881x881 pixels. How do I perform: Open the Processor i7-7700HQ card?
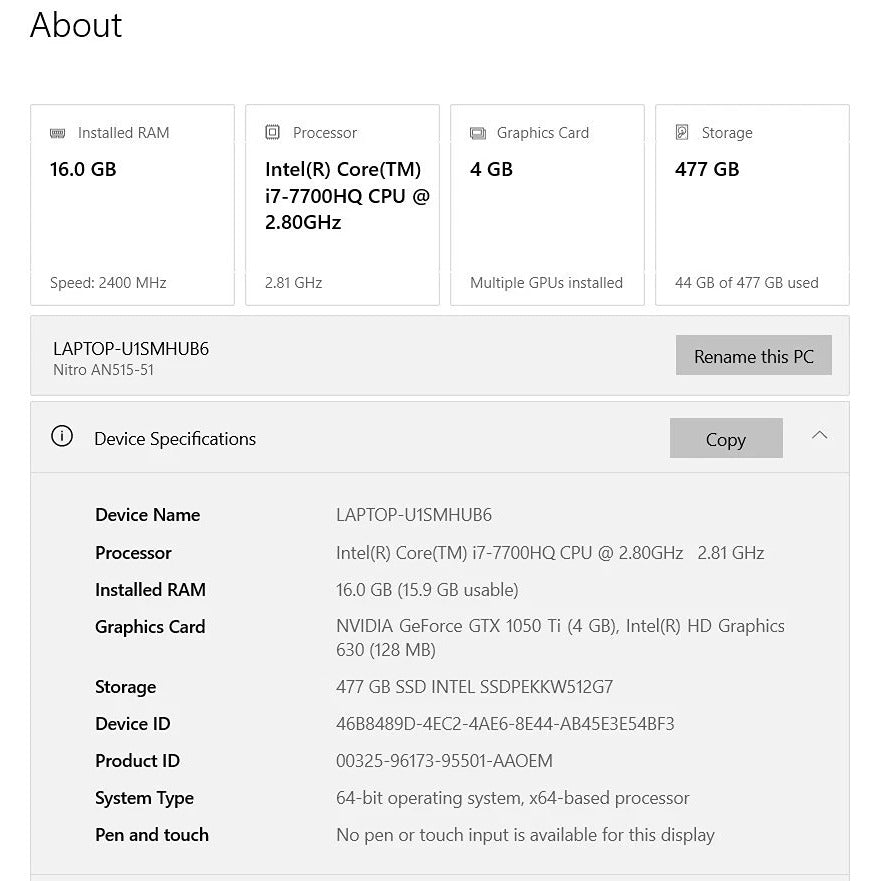pyautogui.click(x=342, y=205)
